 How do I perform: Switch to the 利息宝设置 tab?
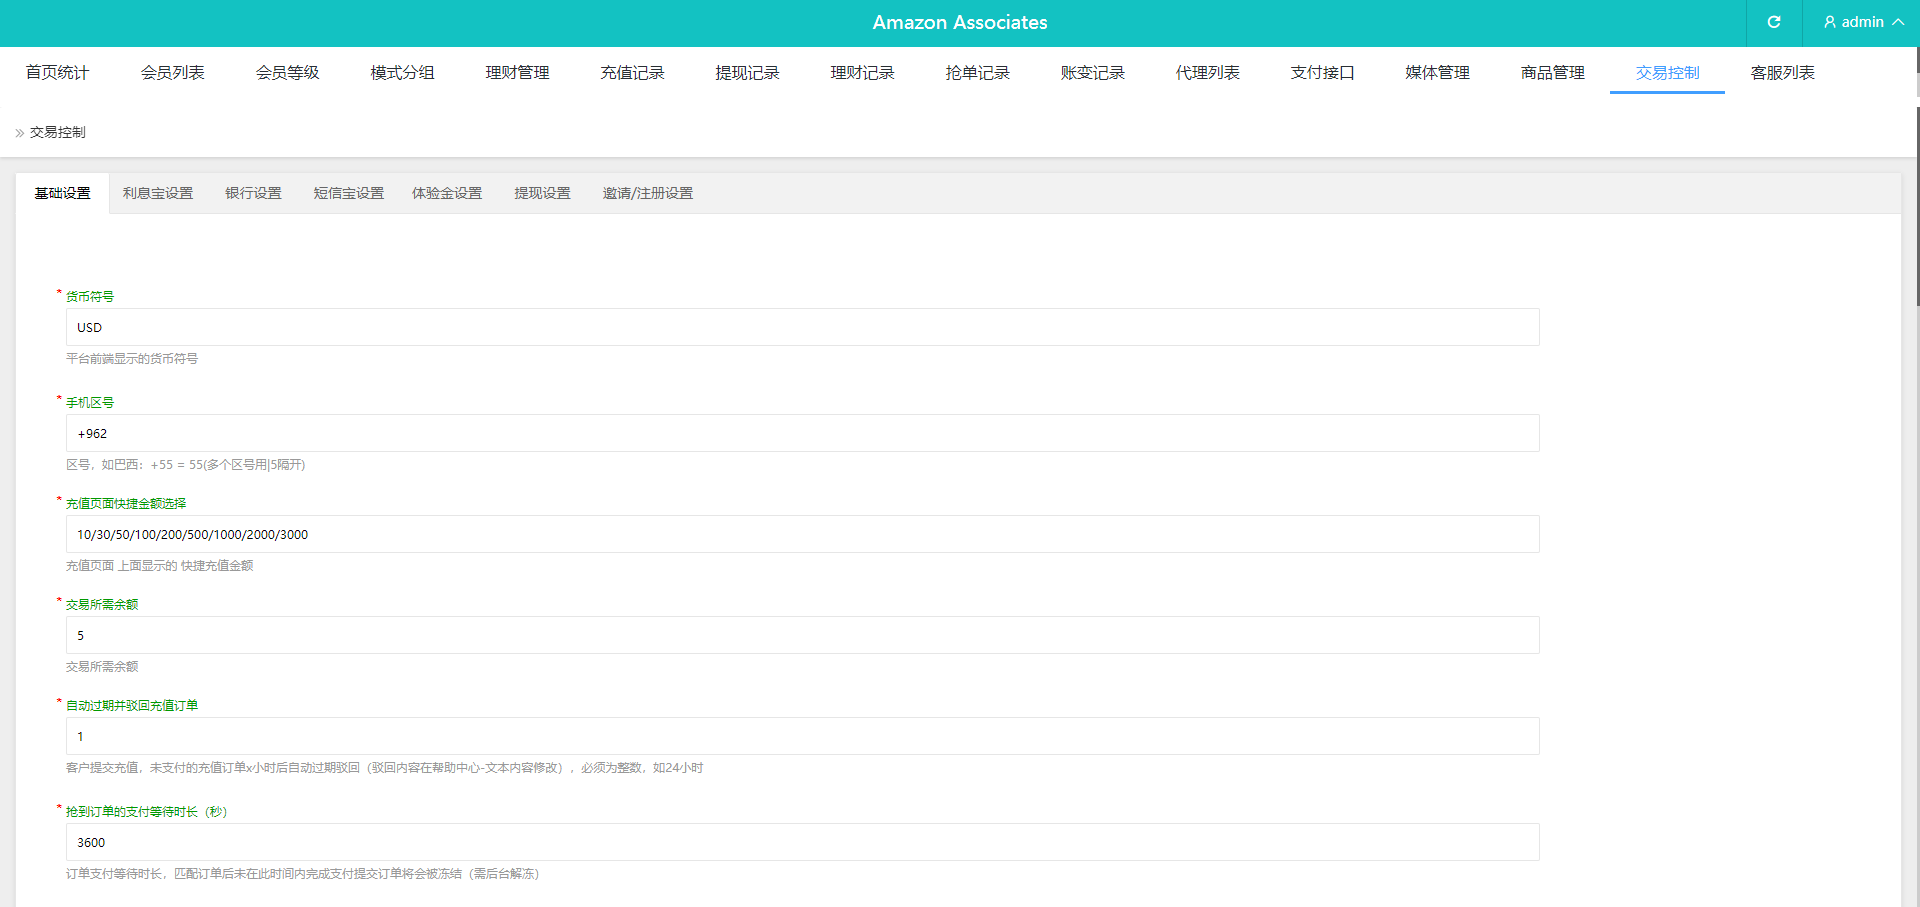pos(158,193)
